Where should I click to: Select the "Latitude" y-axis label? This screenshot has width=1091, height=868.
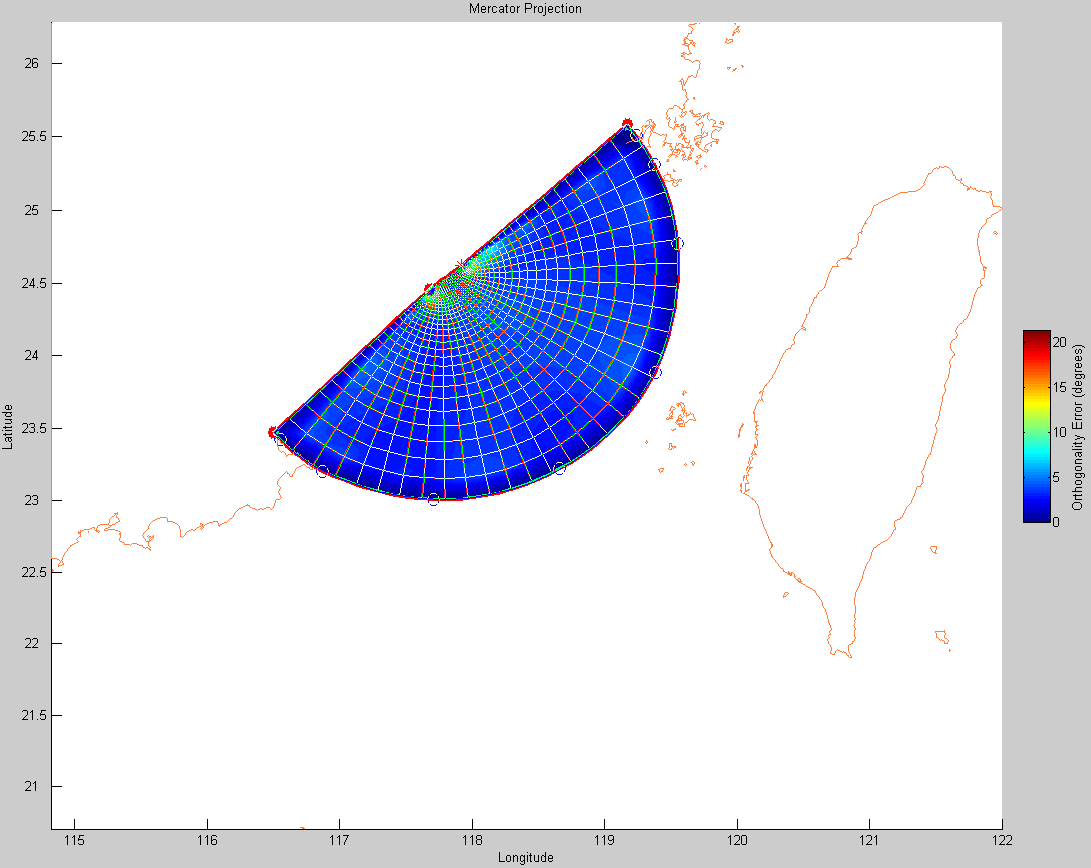click(8, 426)
